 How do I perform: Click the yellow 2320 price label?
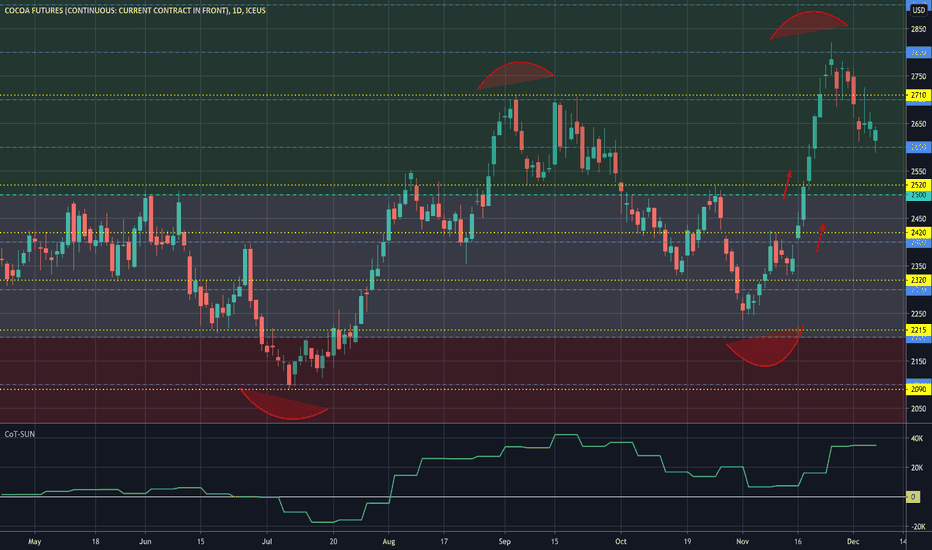918,280
